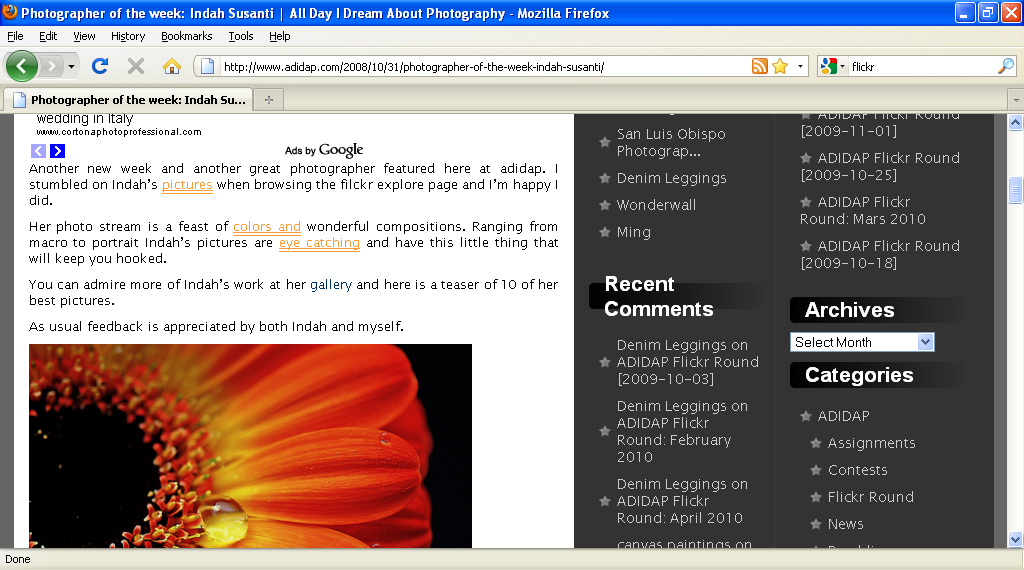1024x570 pixels.
Task: Open a new tab with the plus button
Action: [x=268, y=100]
